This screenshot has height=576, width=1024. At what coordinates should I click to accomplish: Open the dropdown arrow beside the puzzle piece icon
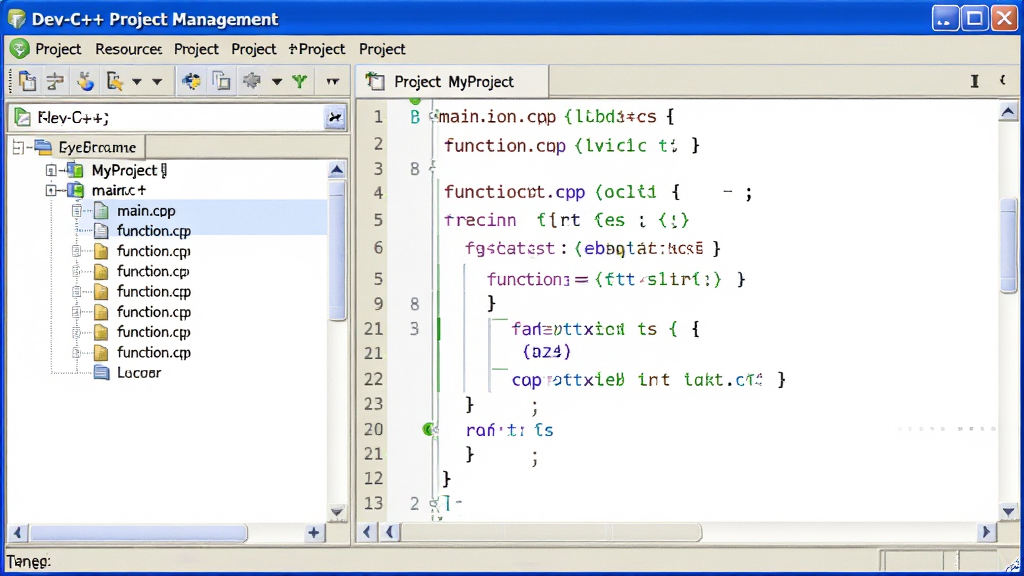point(277,82)
